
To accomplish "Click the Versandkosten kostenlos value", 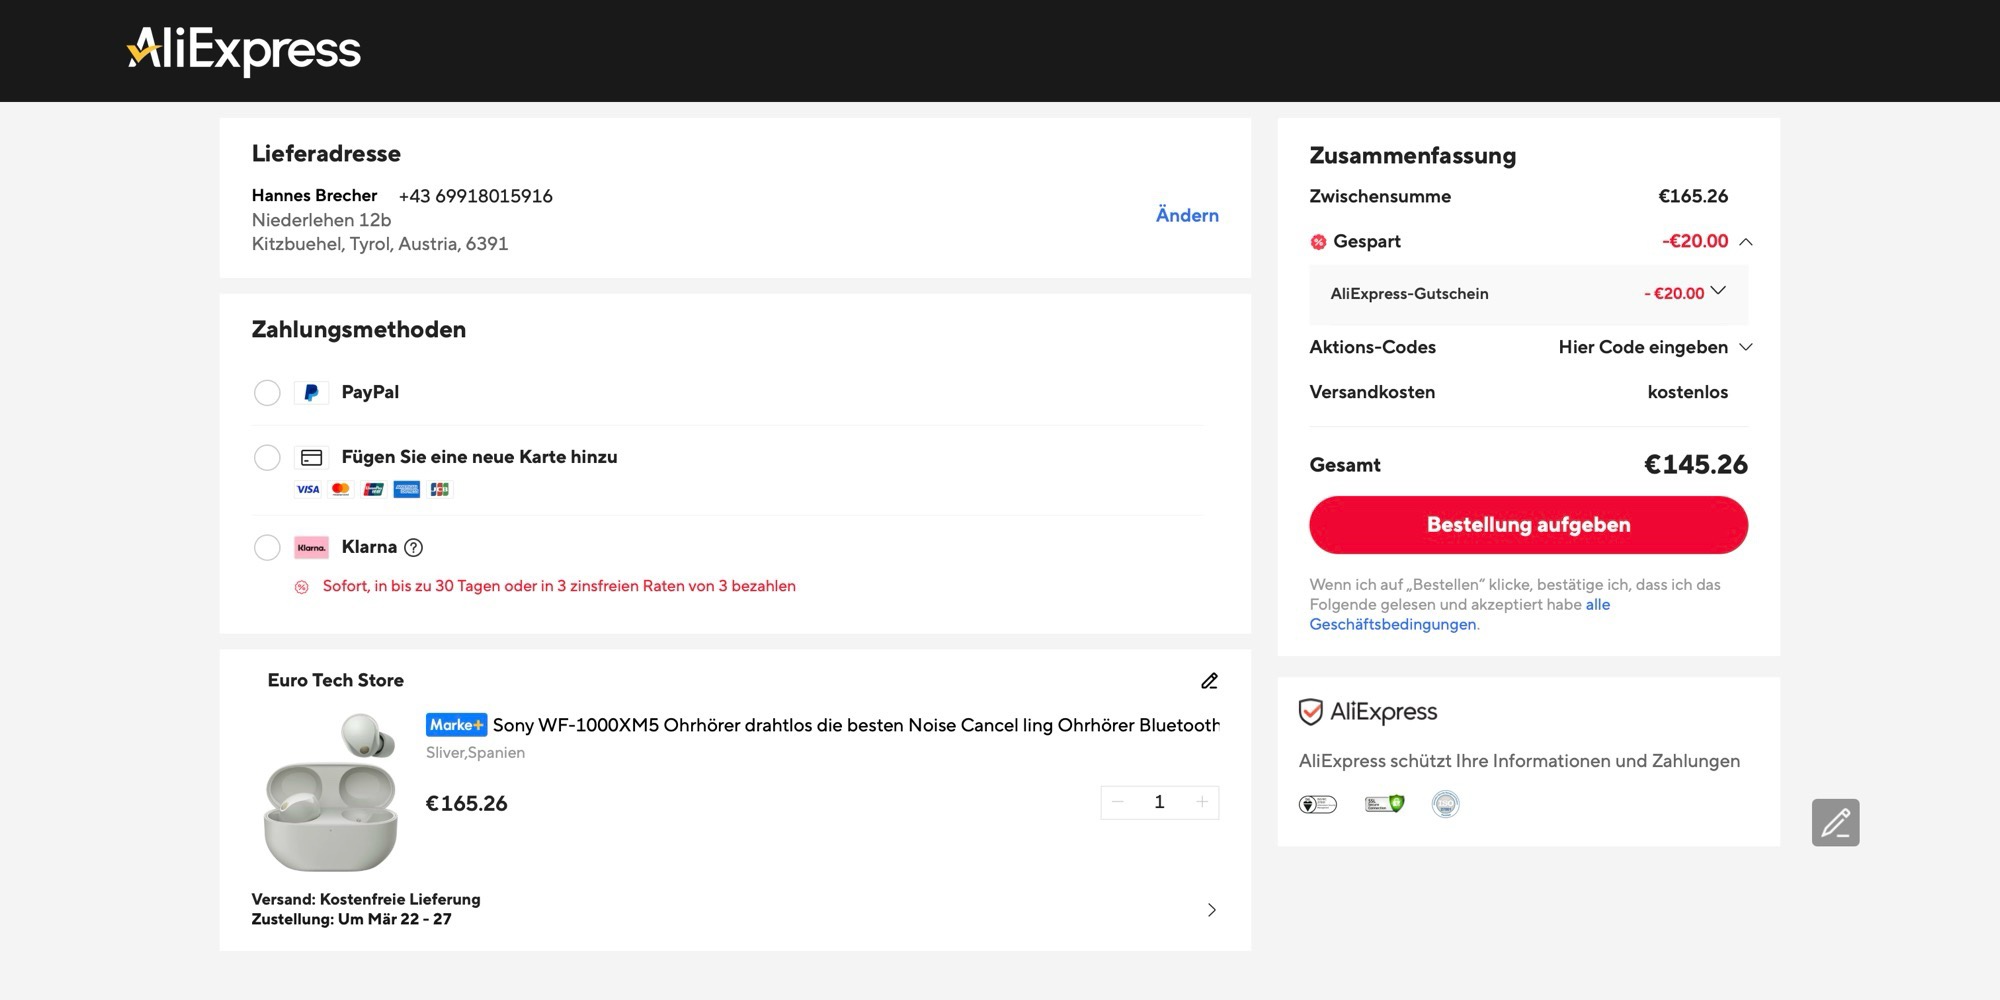I will click(1688, 392).
